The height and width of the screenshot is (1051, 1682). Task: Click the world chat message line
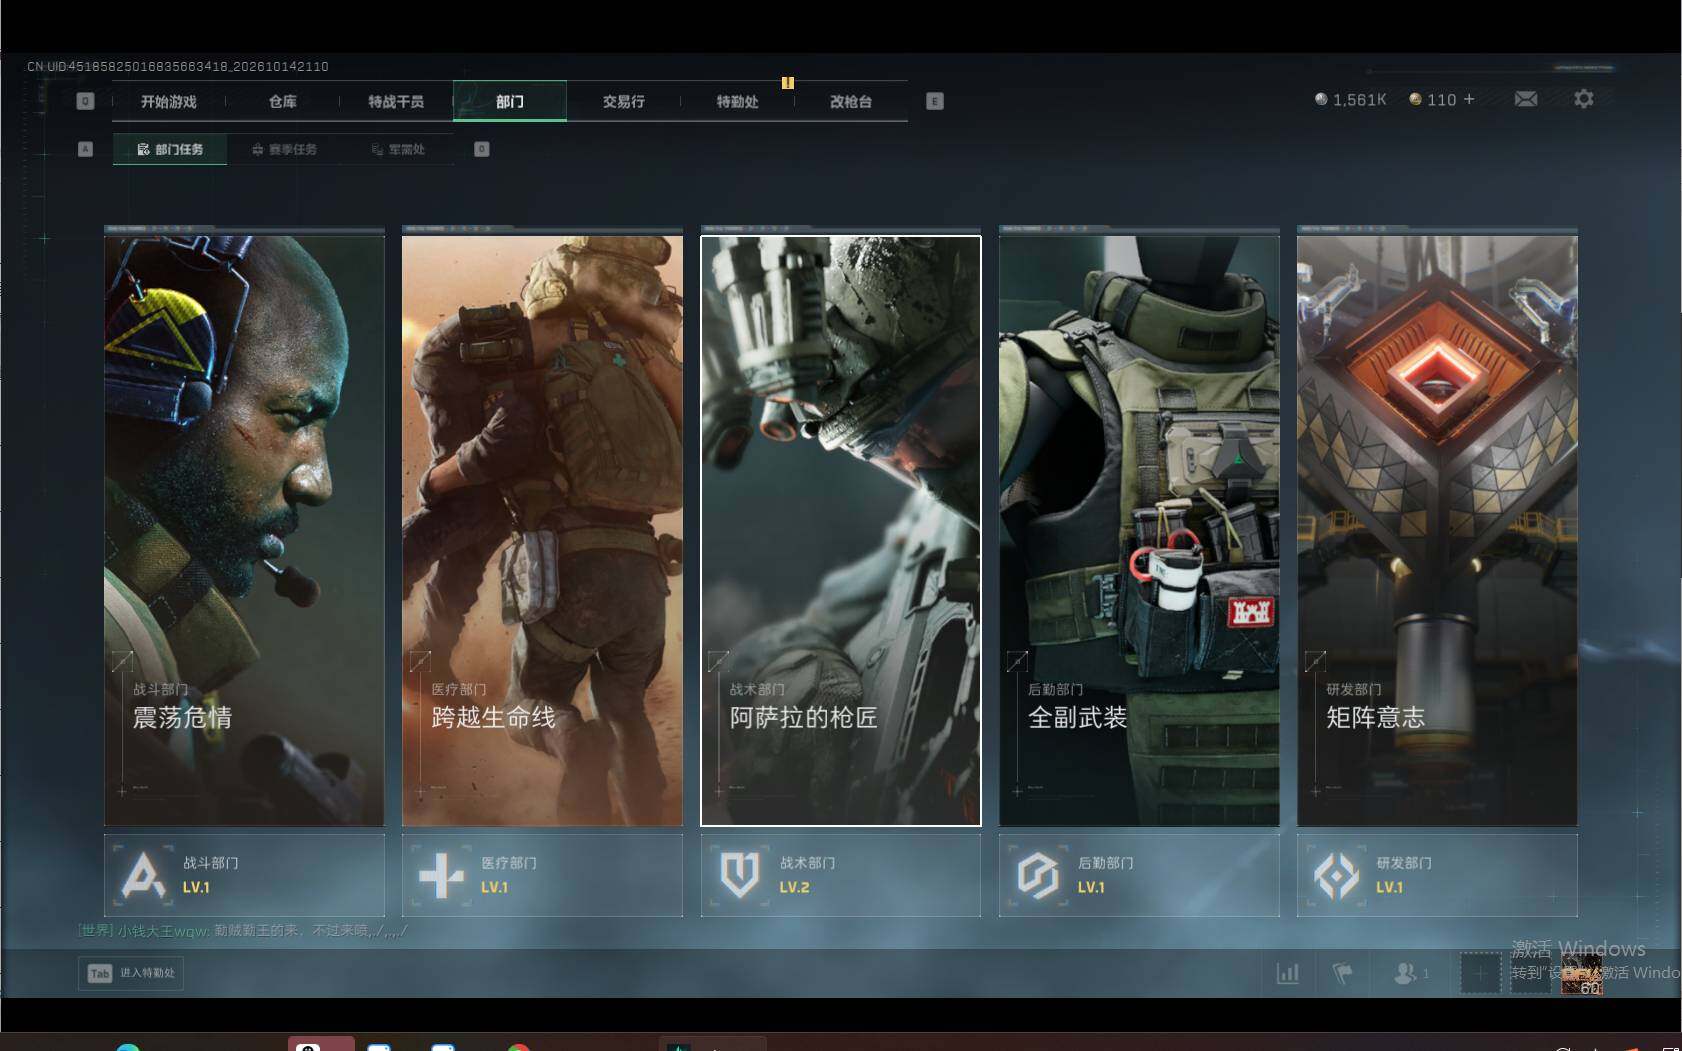(x=243, y=930)
